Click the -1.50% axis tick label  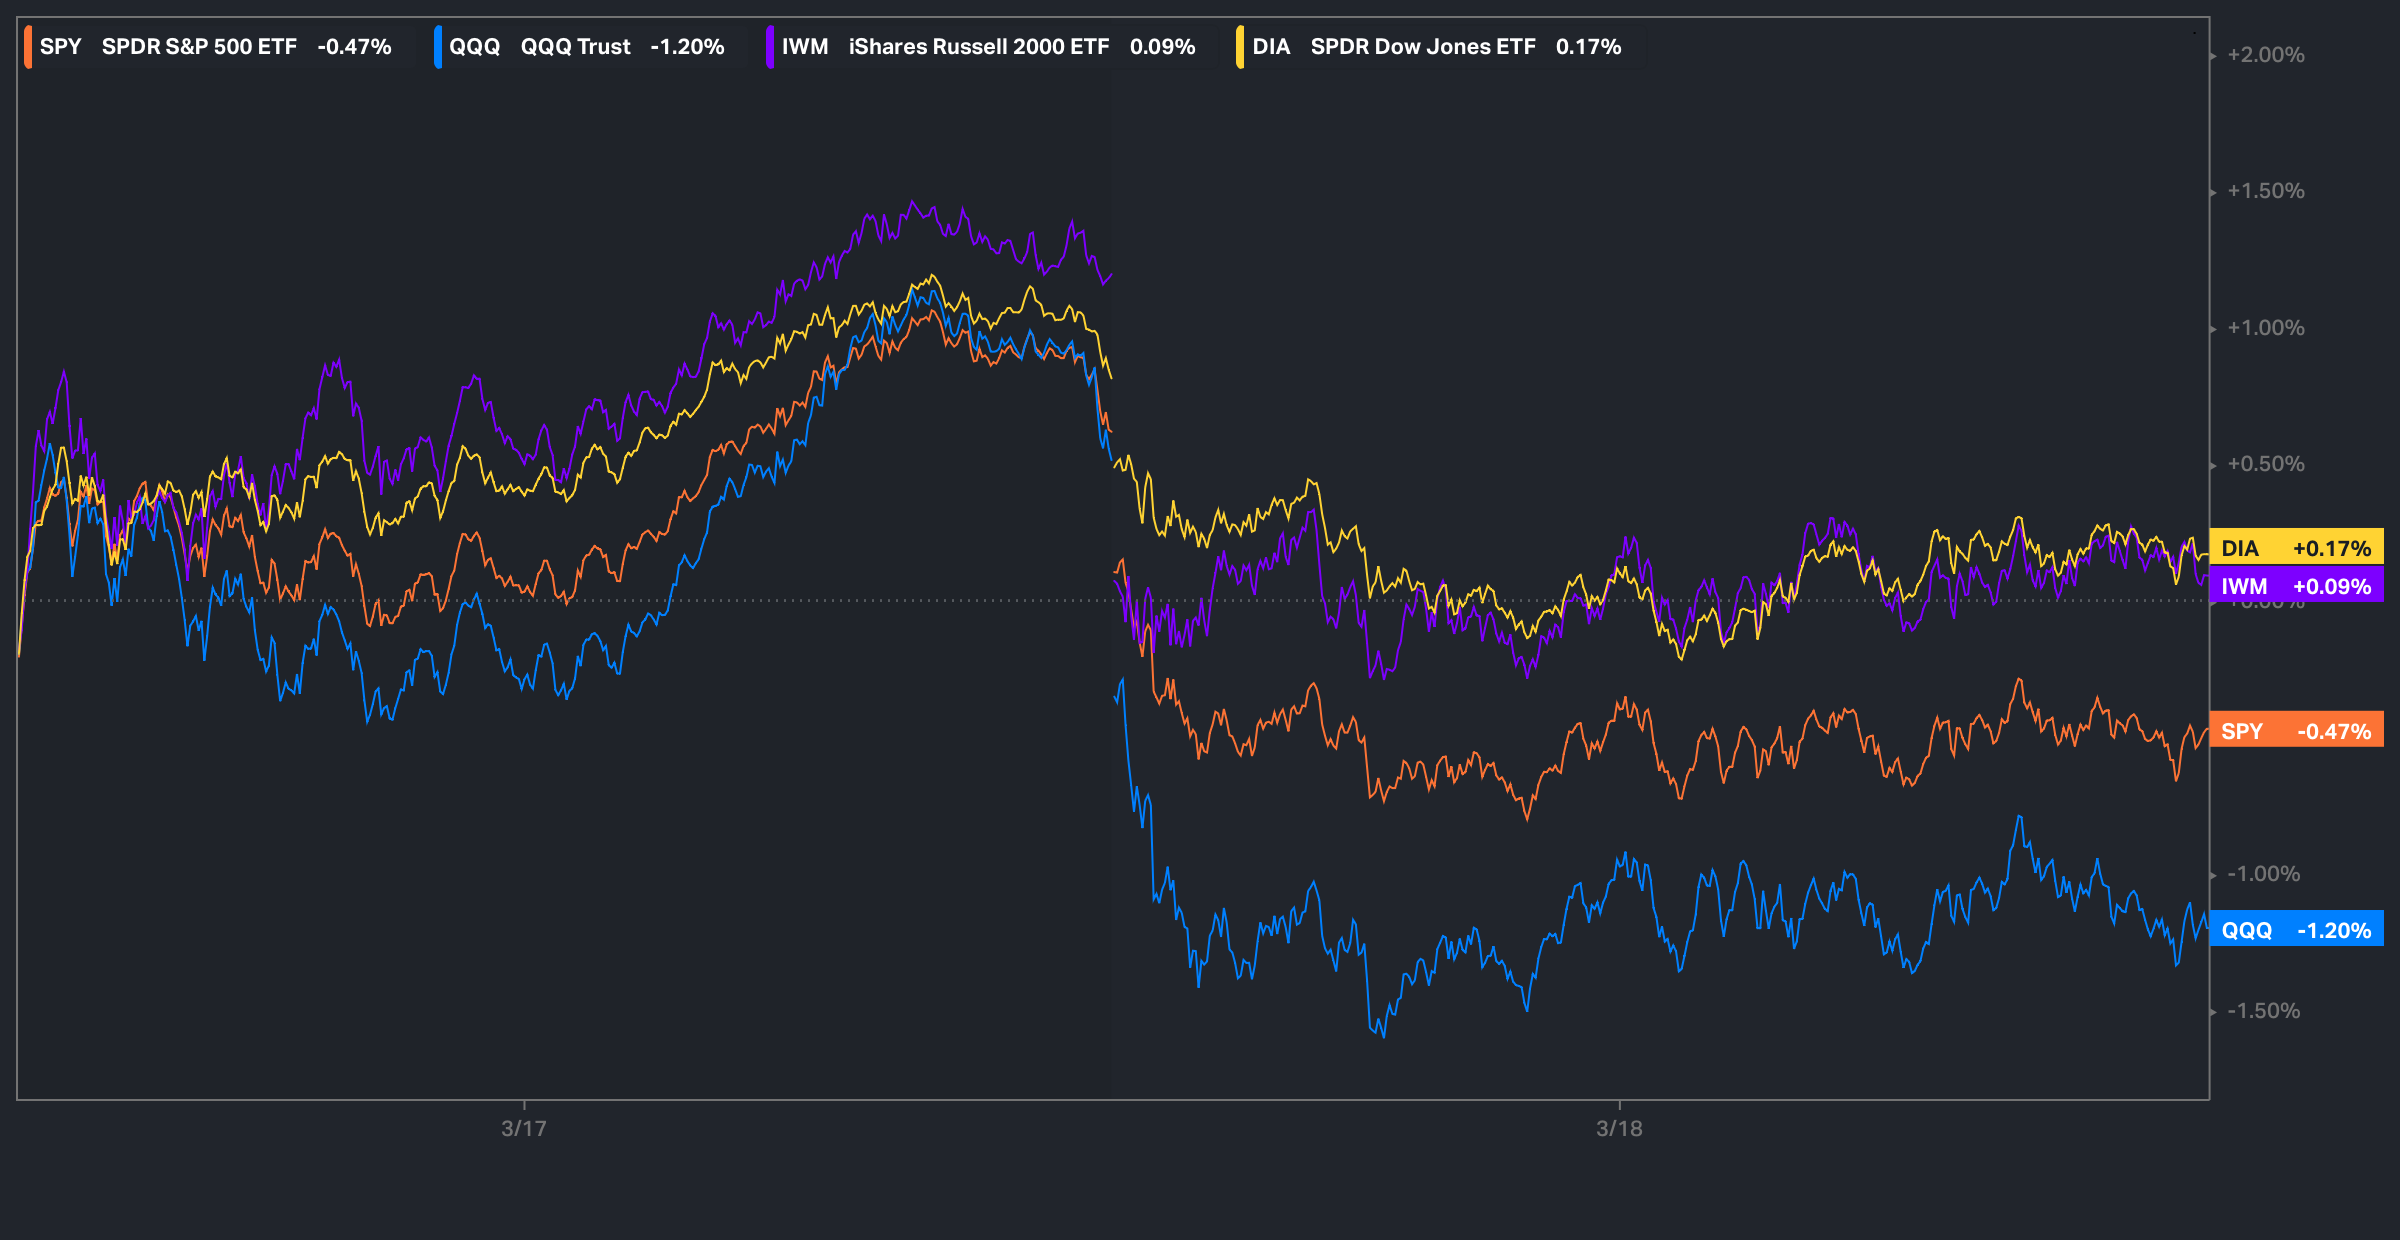coord(2263,1011)
